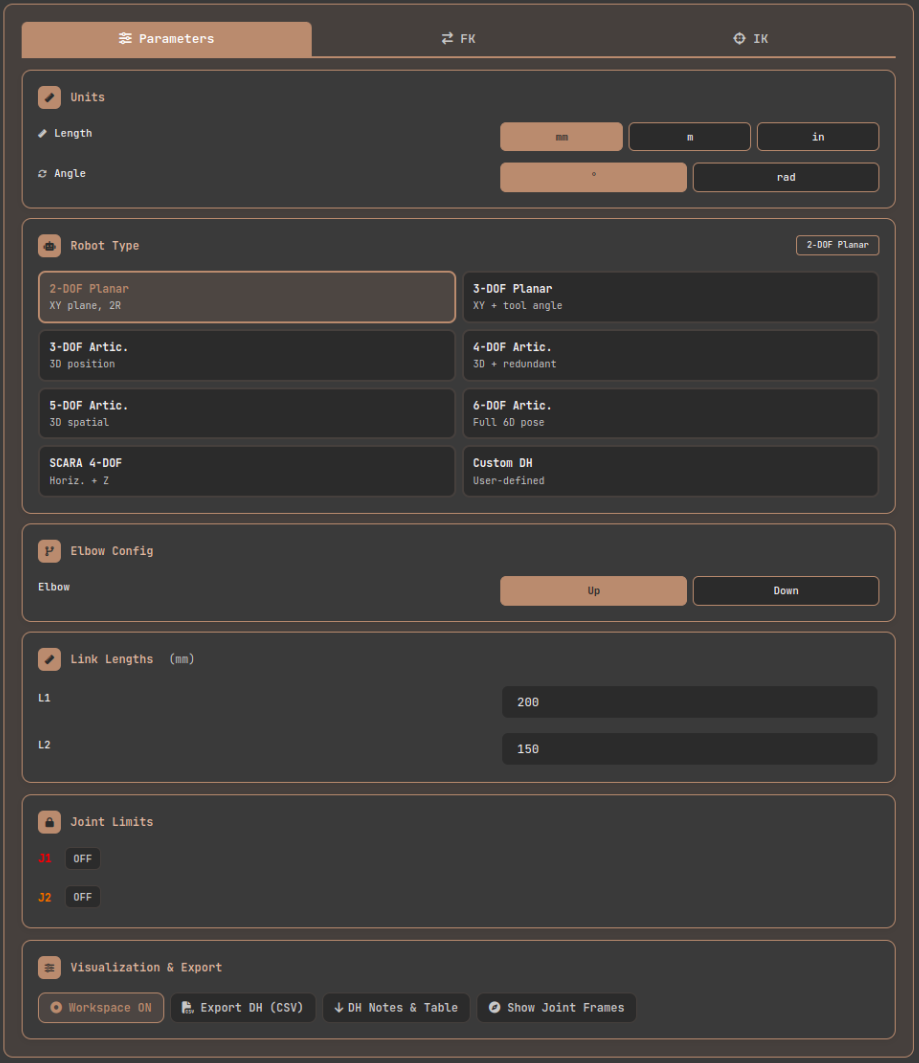Click the elbow icon beside Elbow Config
The image size is (919, 1063).
click(49, 551)
